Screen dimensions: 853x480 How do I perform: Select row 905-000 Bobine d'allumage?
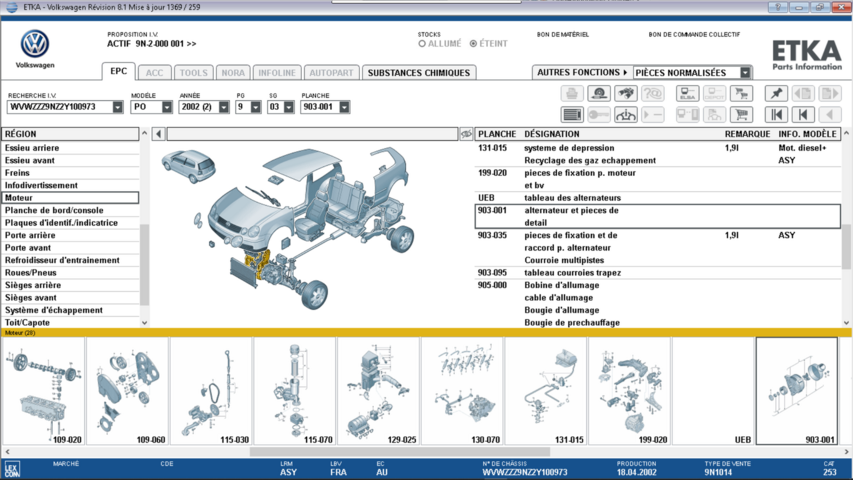tap(658, 304)
